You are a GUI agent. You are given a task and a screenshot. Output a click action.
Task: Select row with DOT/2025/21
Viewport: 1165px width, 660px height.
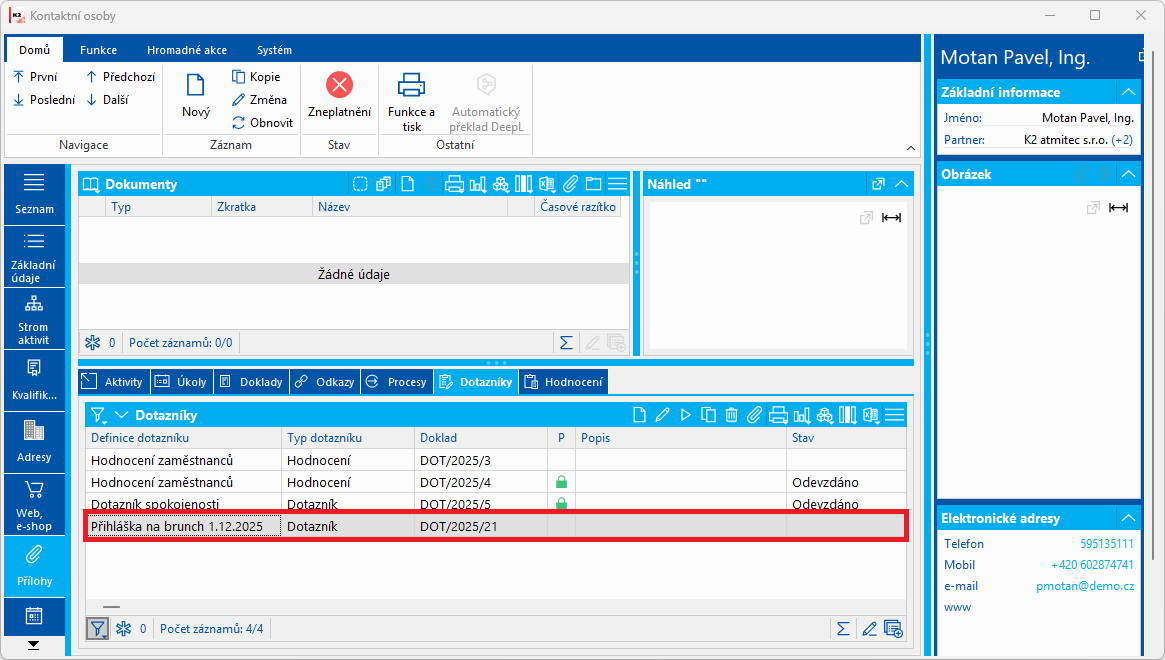pyautogui.click(x=496, y=526)
